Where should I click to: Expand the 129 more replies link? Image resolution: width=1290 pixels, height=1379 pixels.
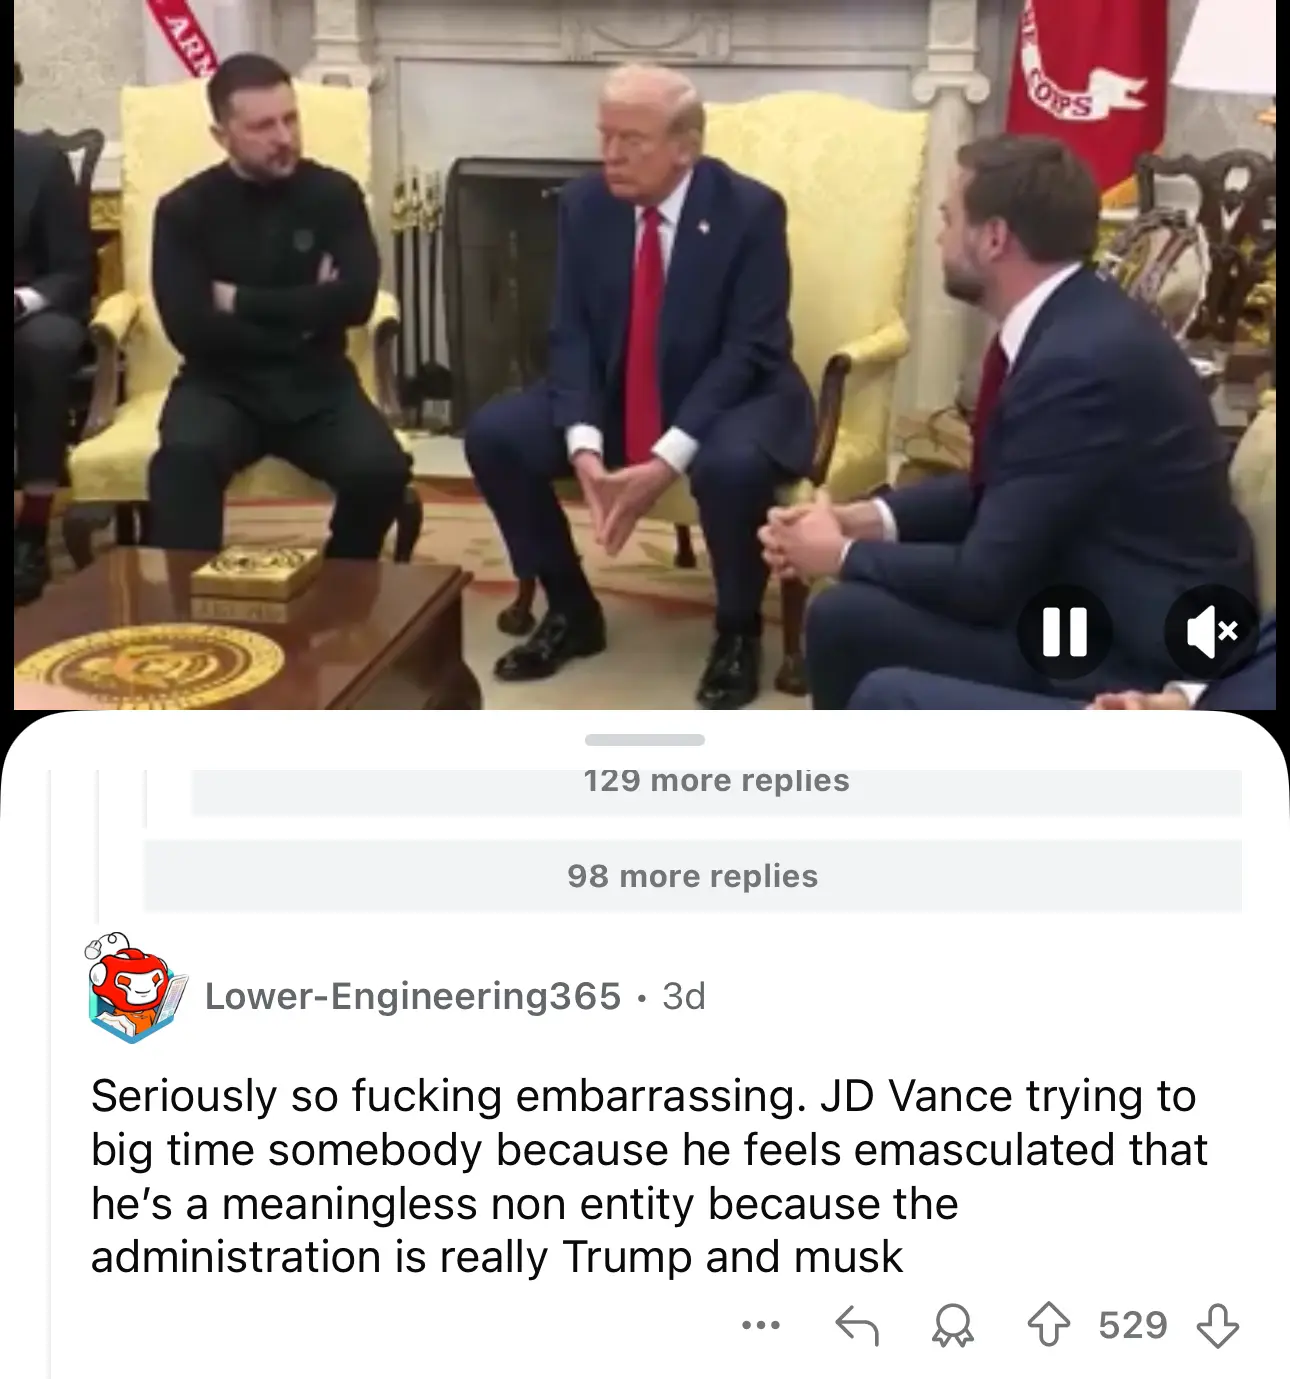point(716,781)
